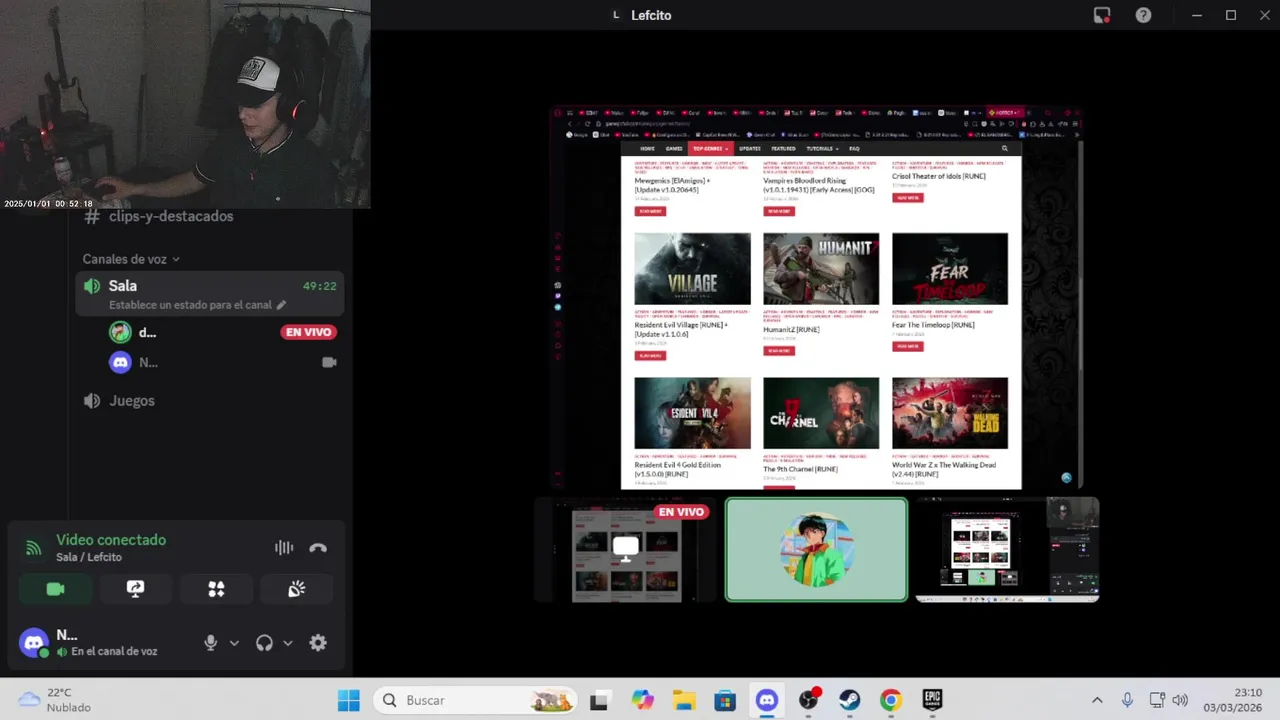Click the HumanitZ cover image
1280x720 pixels.
pos(821,269)
